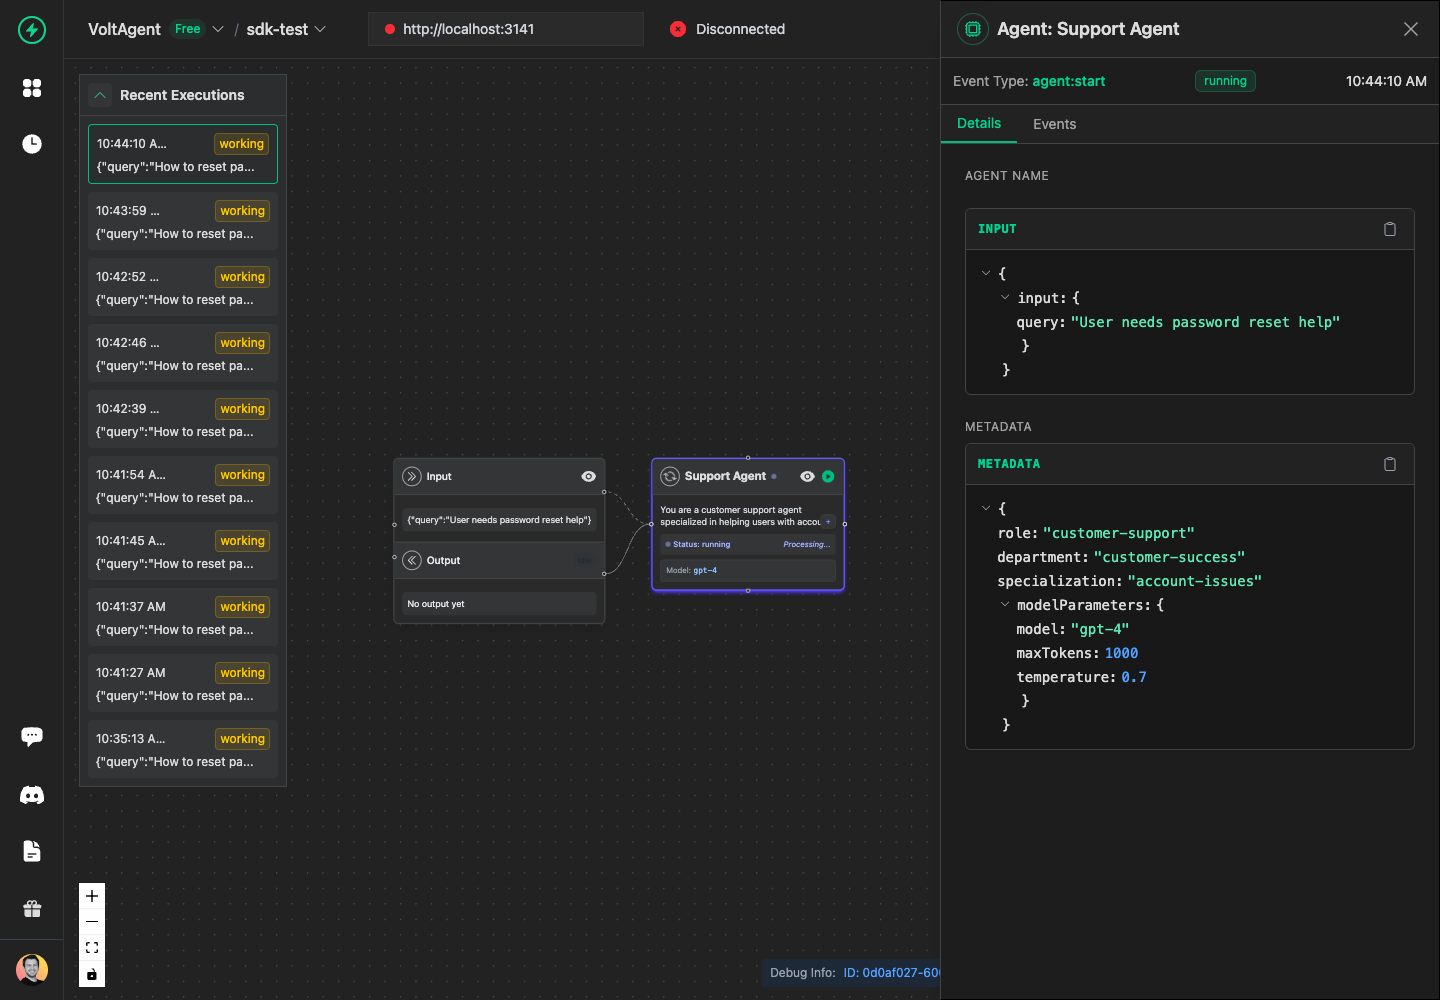This screenshot has height=1000, width=1440.
Task: Open the user profile avatar
Action: pos(32,969)
